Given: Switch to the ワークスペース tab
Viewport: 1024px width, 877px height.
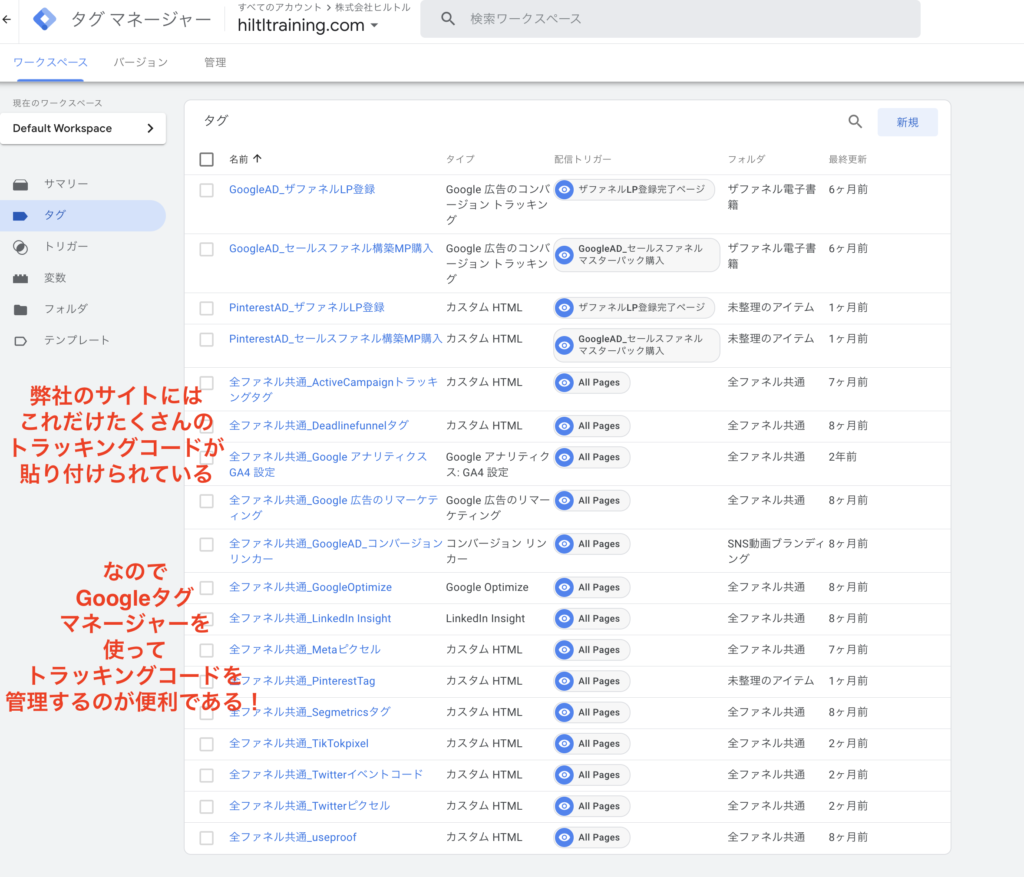Looking at the screenshot, I should coord(50,63).
